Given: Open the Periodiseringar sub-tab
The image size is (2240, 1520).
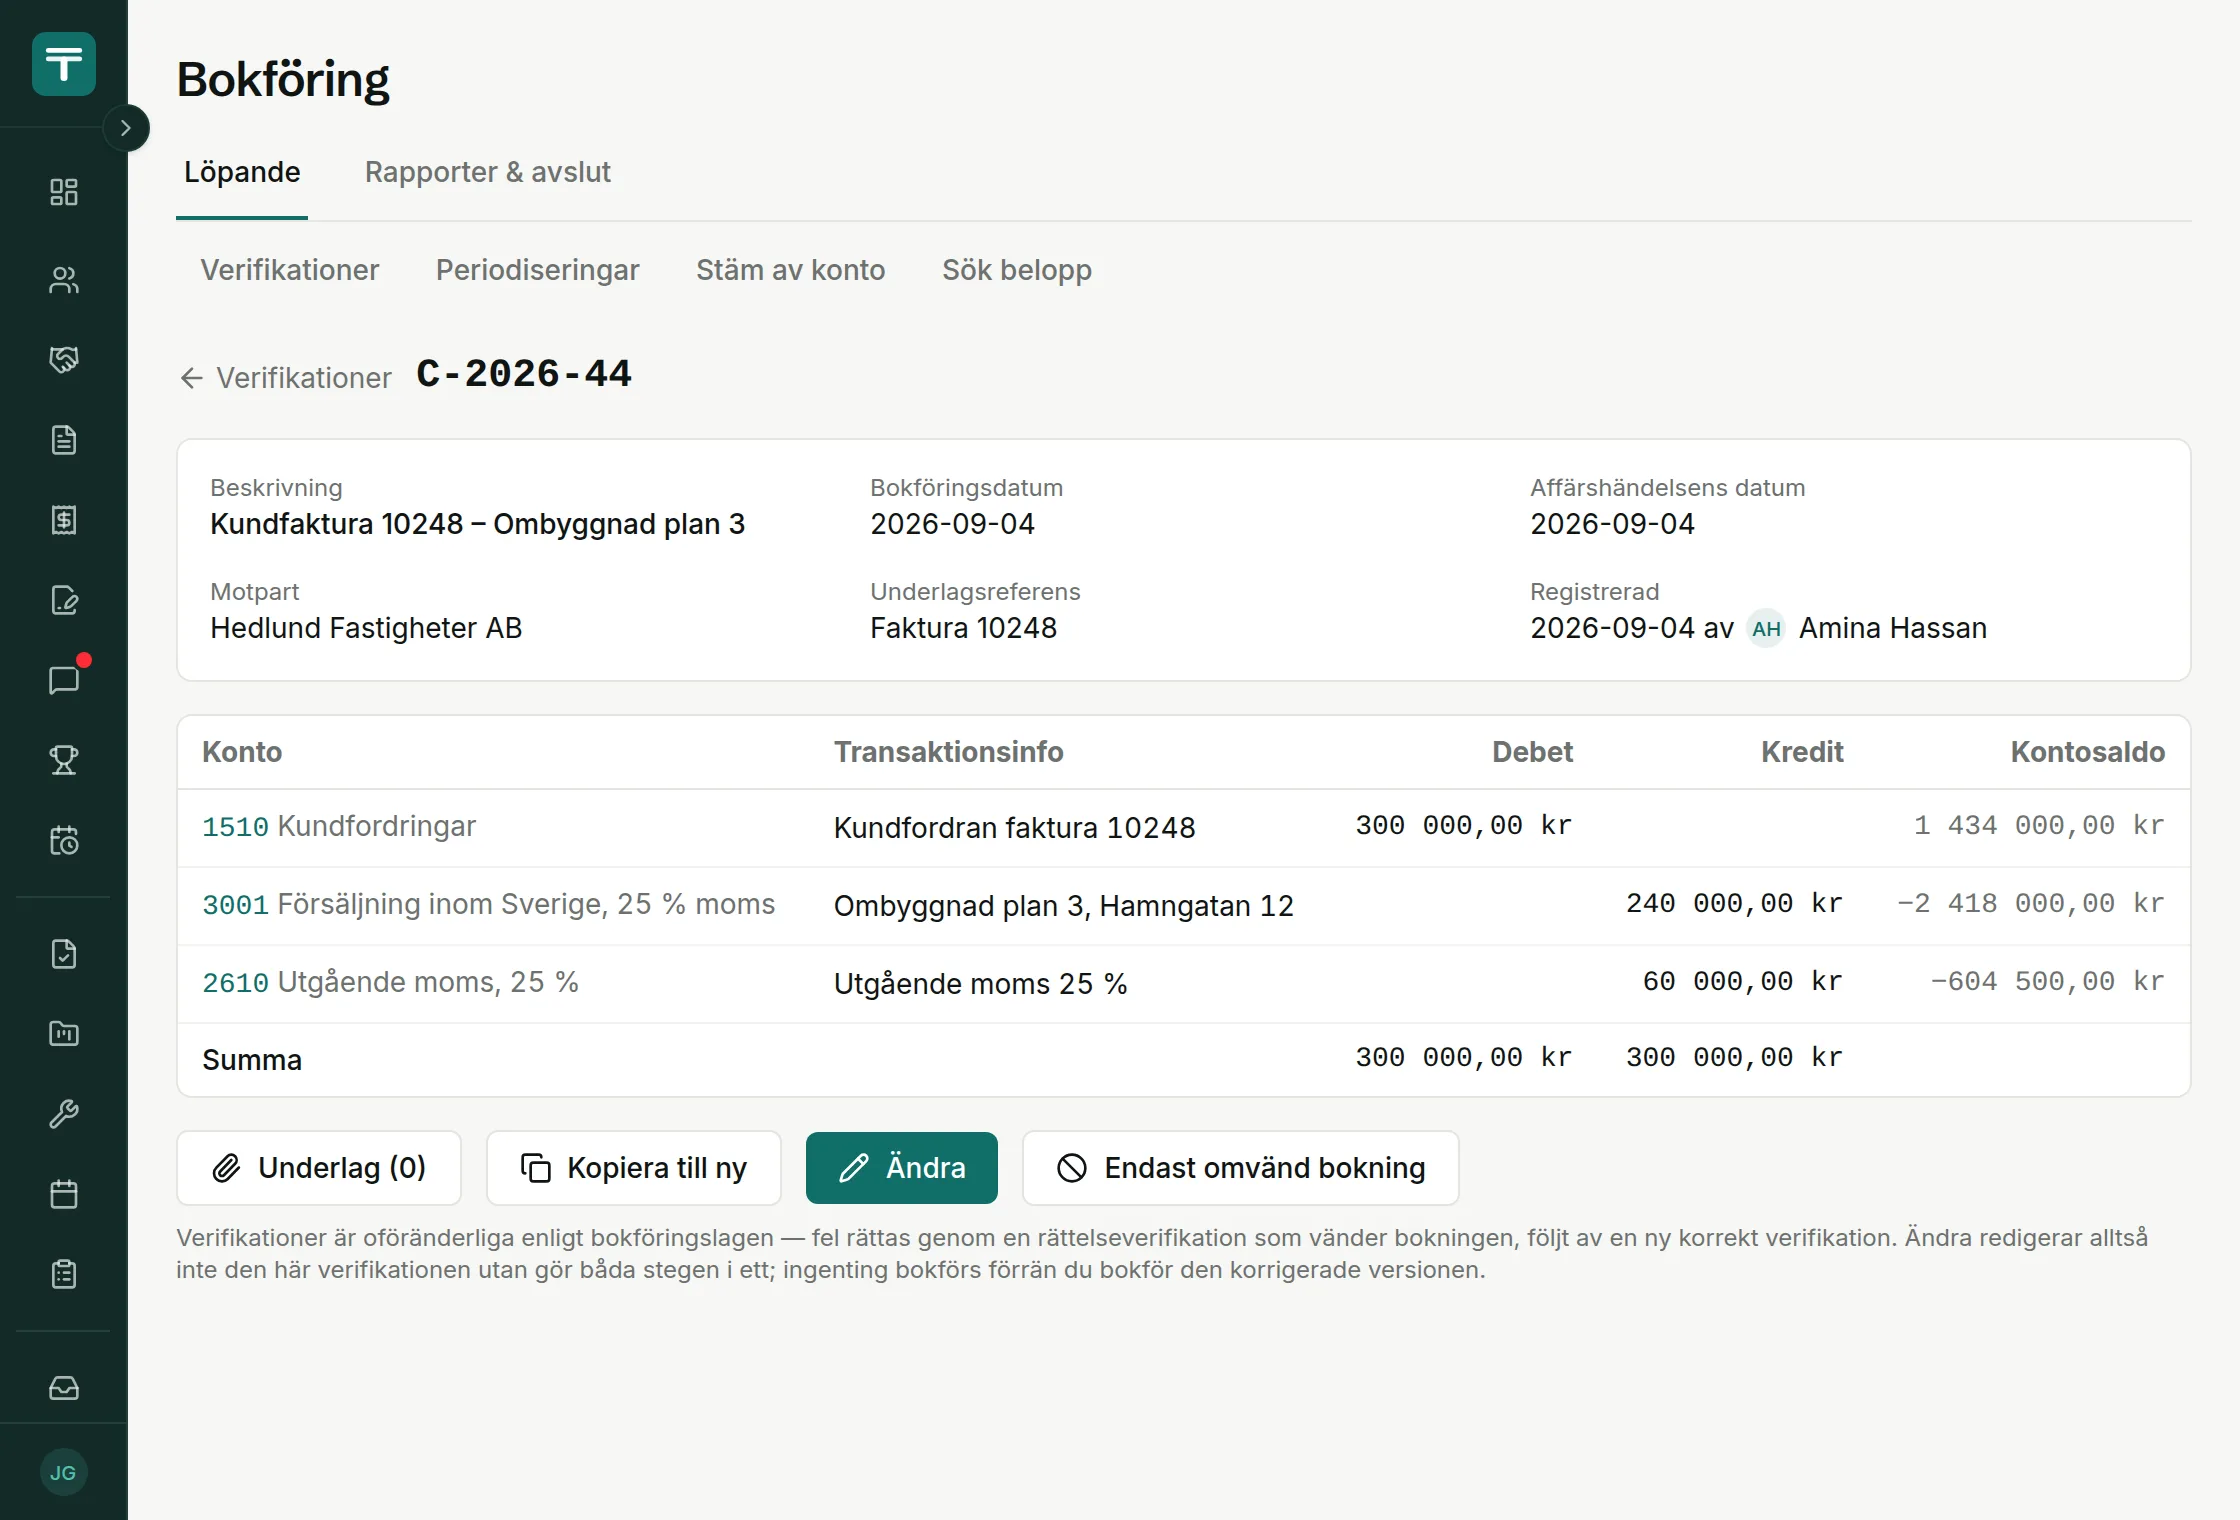Looking at the screenshot, I should 537,270.
